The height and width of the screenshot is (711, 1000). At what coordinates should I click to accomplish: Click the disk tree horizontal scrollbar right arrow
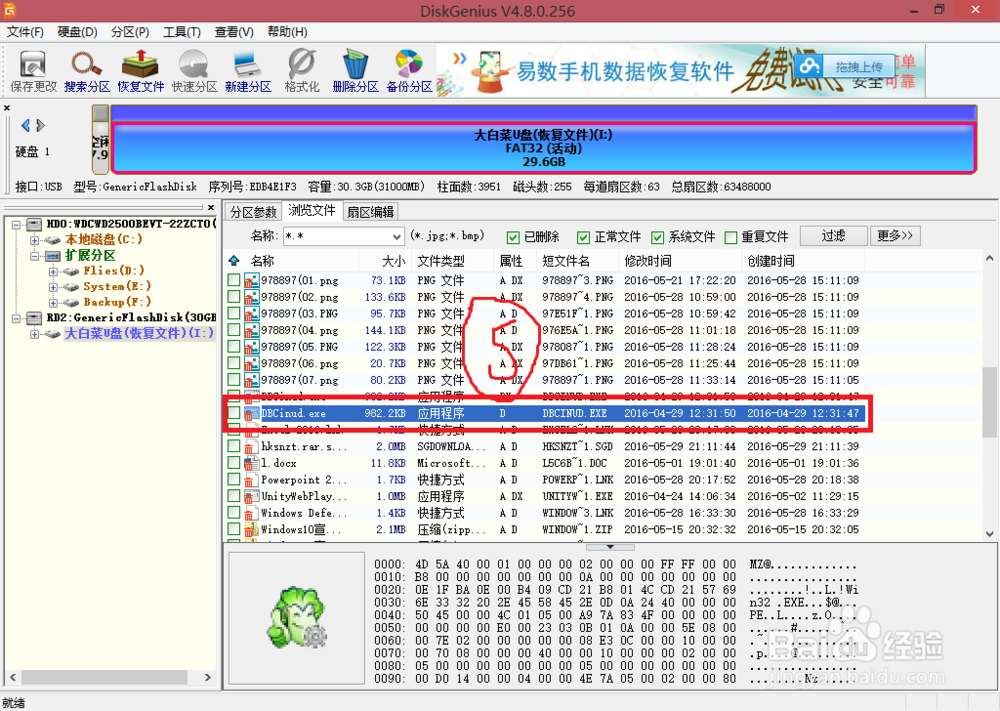(x=207, y=677)
